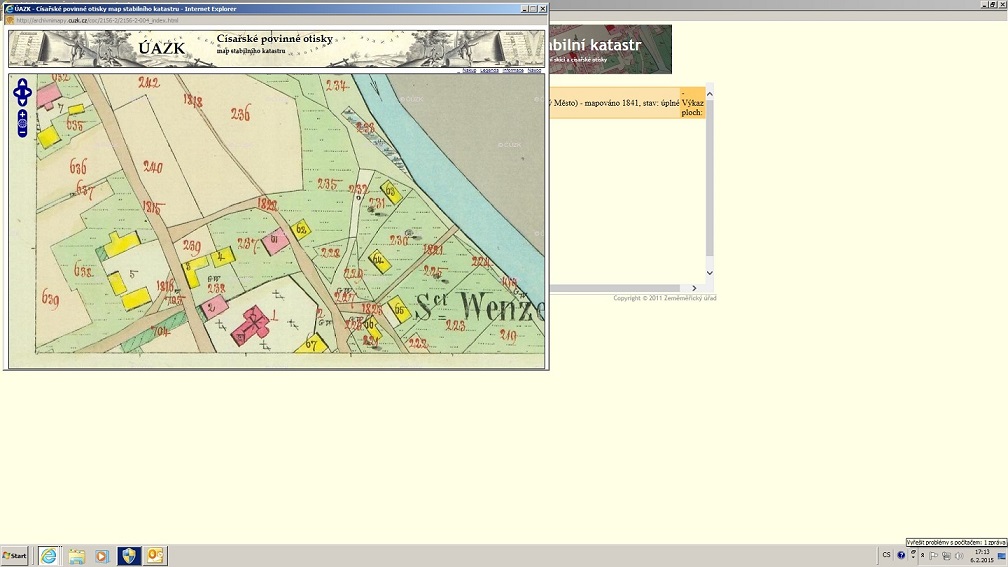The height and width of the screenshot is (567, 1008).
Task: Click the yellow building number 67
Action: [x=312, y=344]
